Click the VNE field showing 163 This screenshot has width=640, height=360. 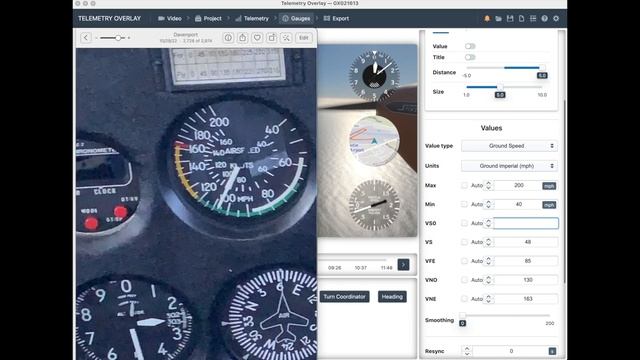526,299
